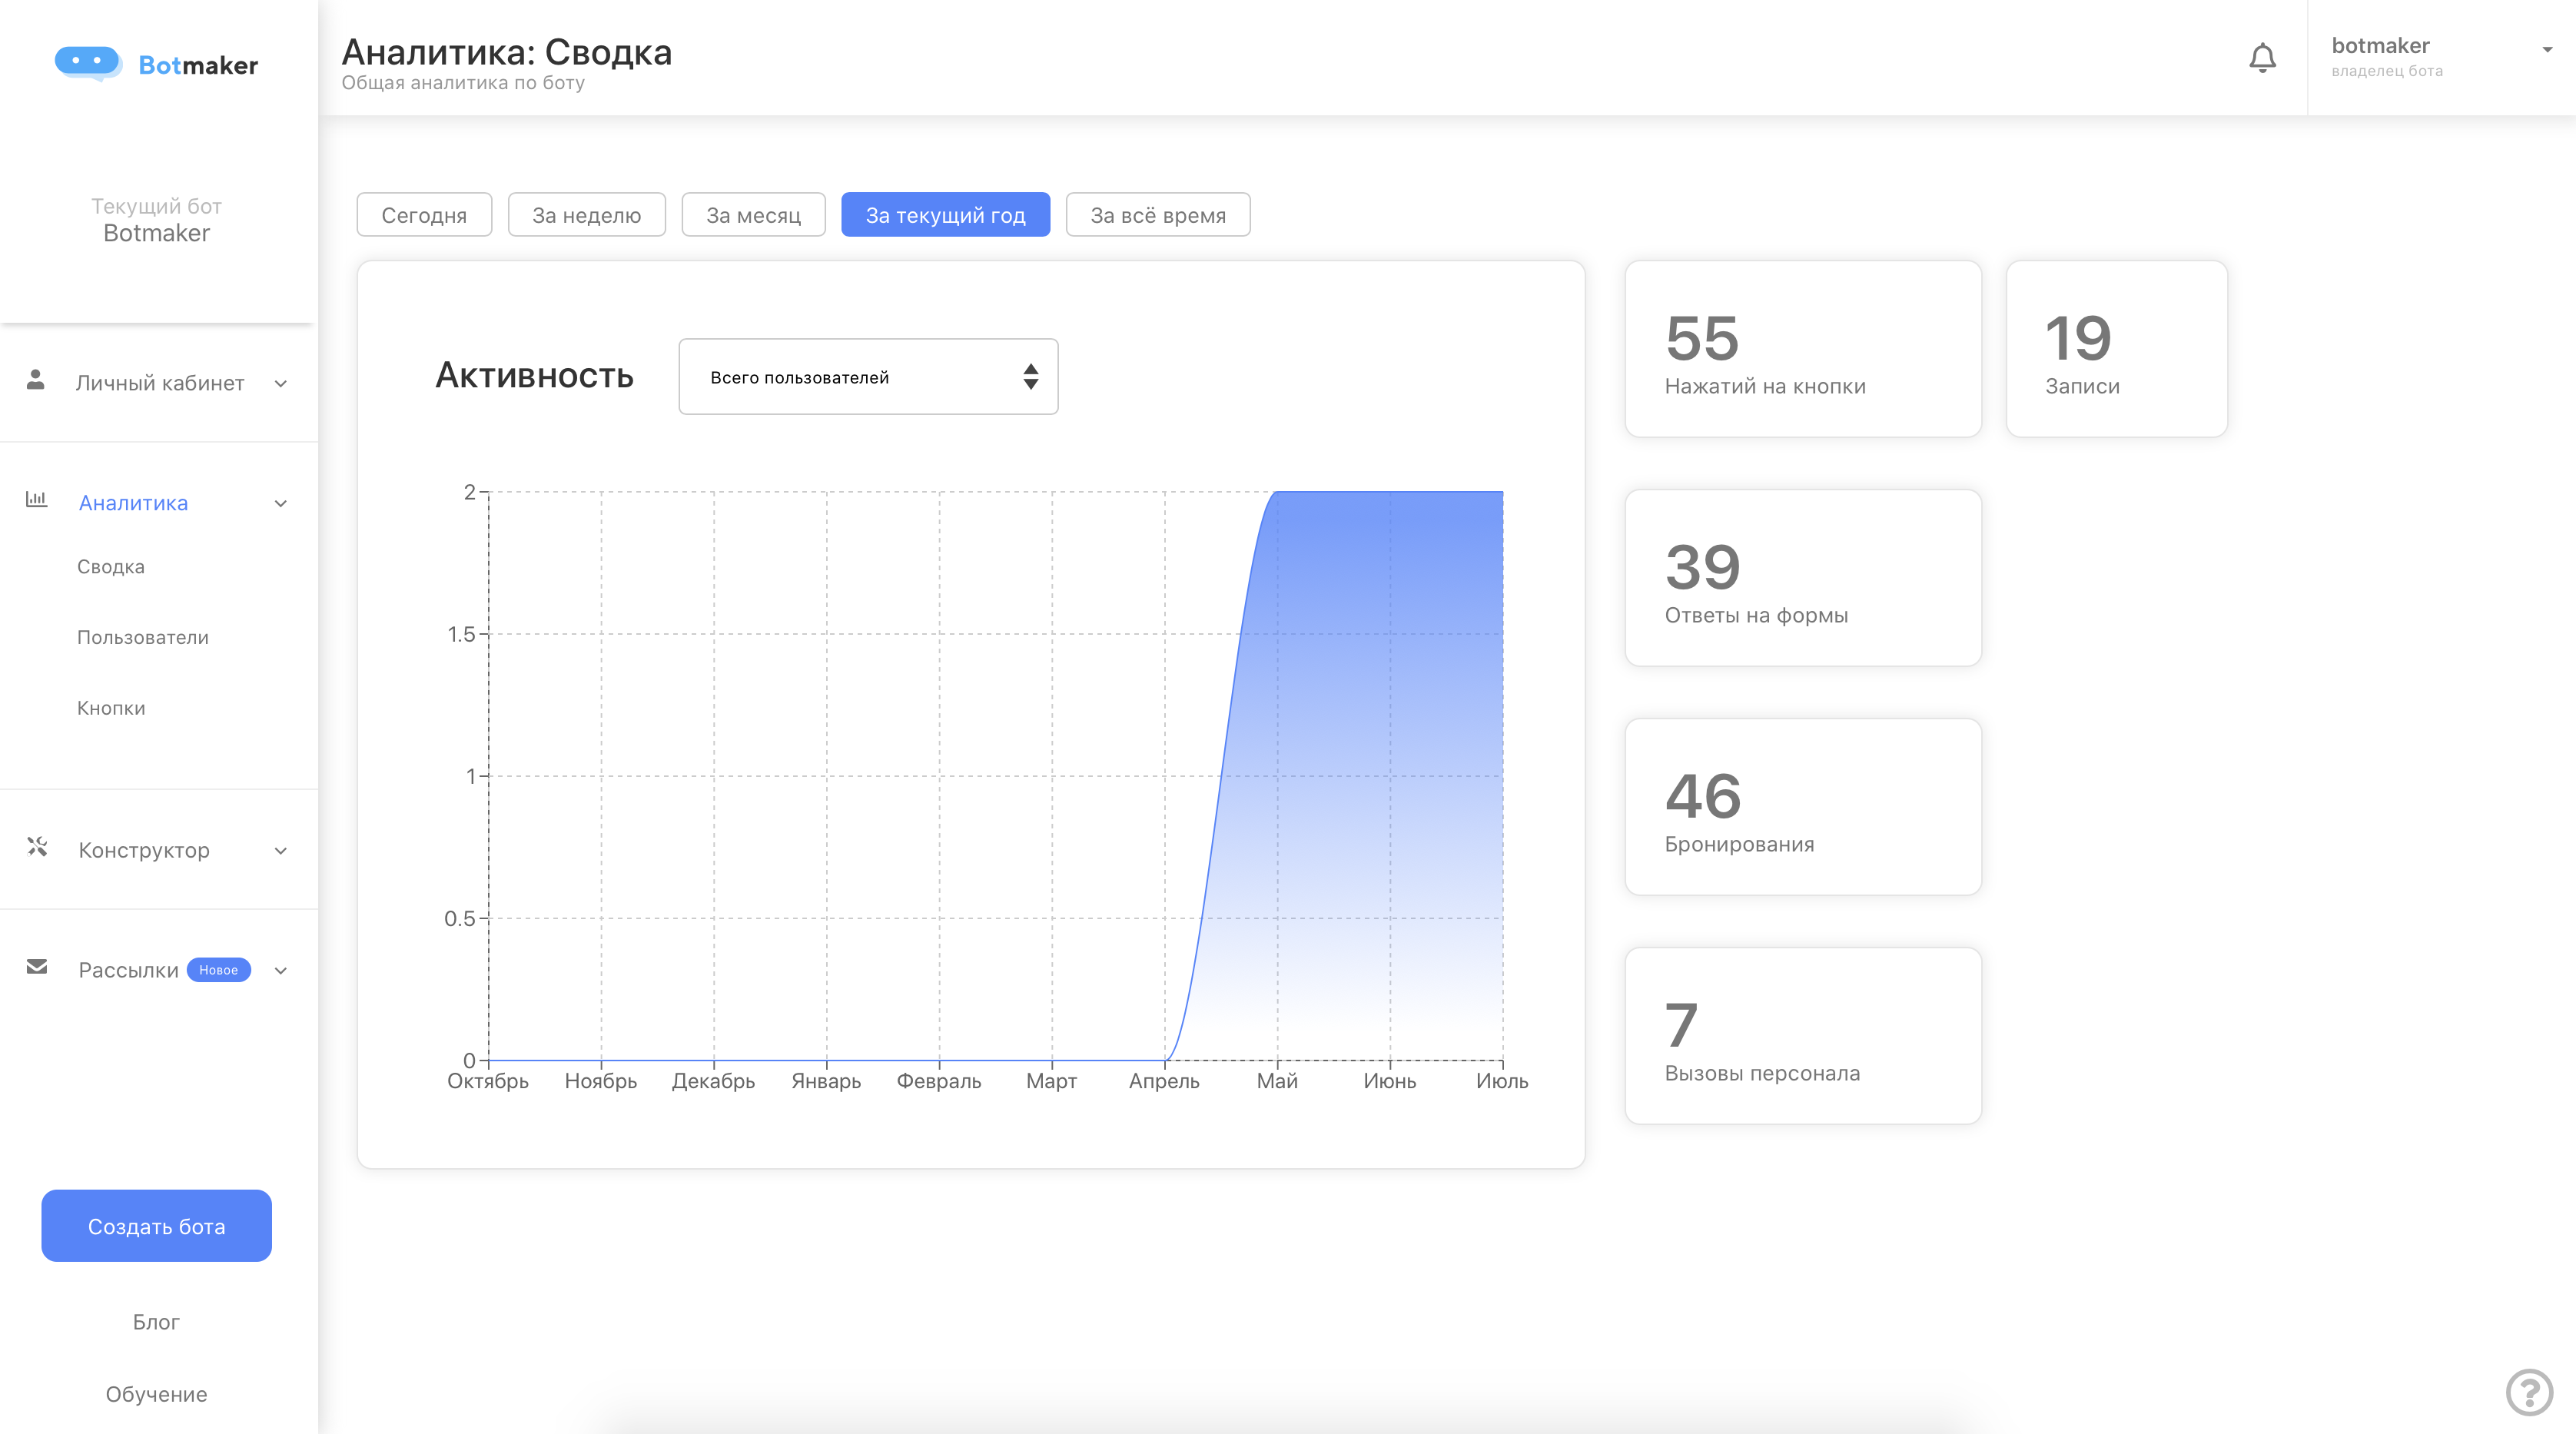
Task: Click the Январь label on chart axis
Action: pyautogui.click(x=826, y=1082)
